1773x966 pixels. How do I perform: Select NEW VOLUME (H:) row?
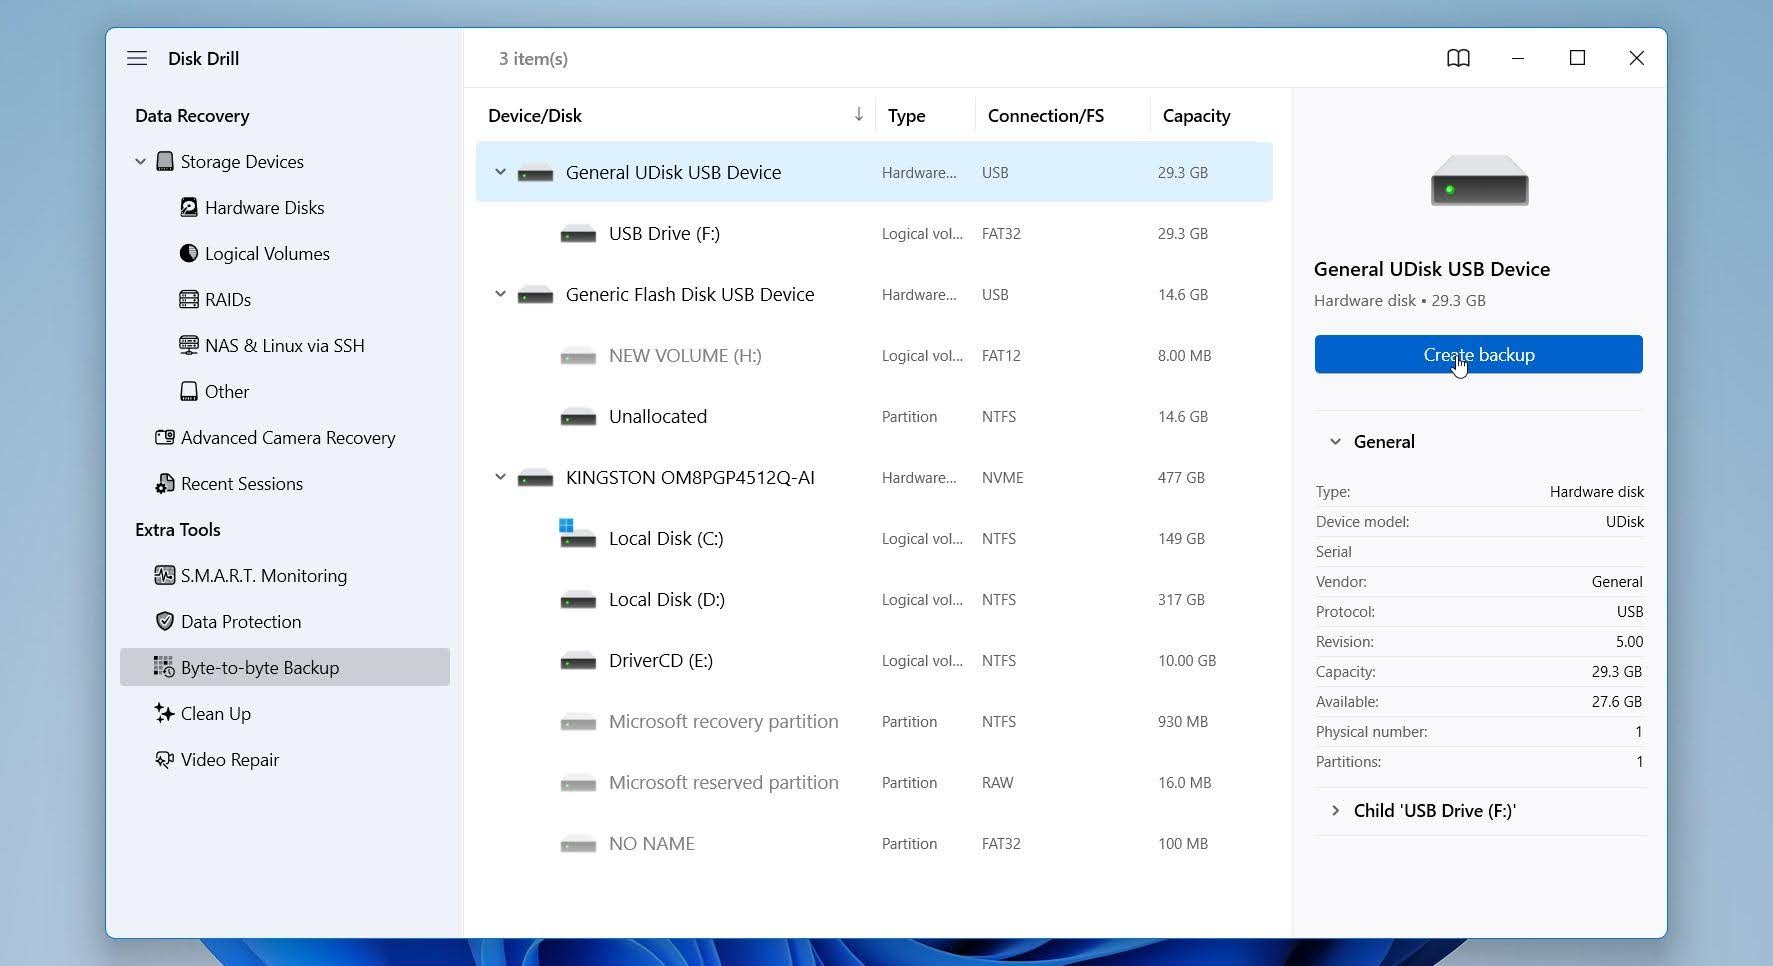pos(874,355)
